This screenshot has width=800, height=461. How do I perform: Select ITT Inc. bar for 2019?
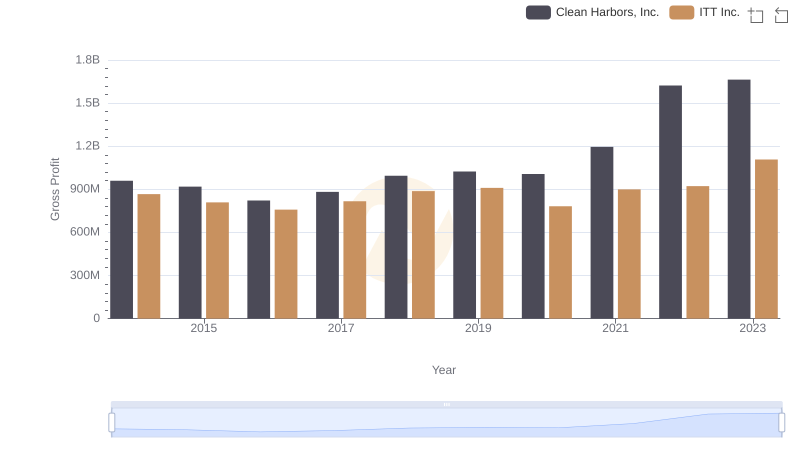[492, 253]
